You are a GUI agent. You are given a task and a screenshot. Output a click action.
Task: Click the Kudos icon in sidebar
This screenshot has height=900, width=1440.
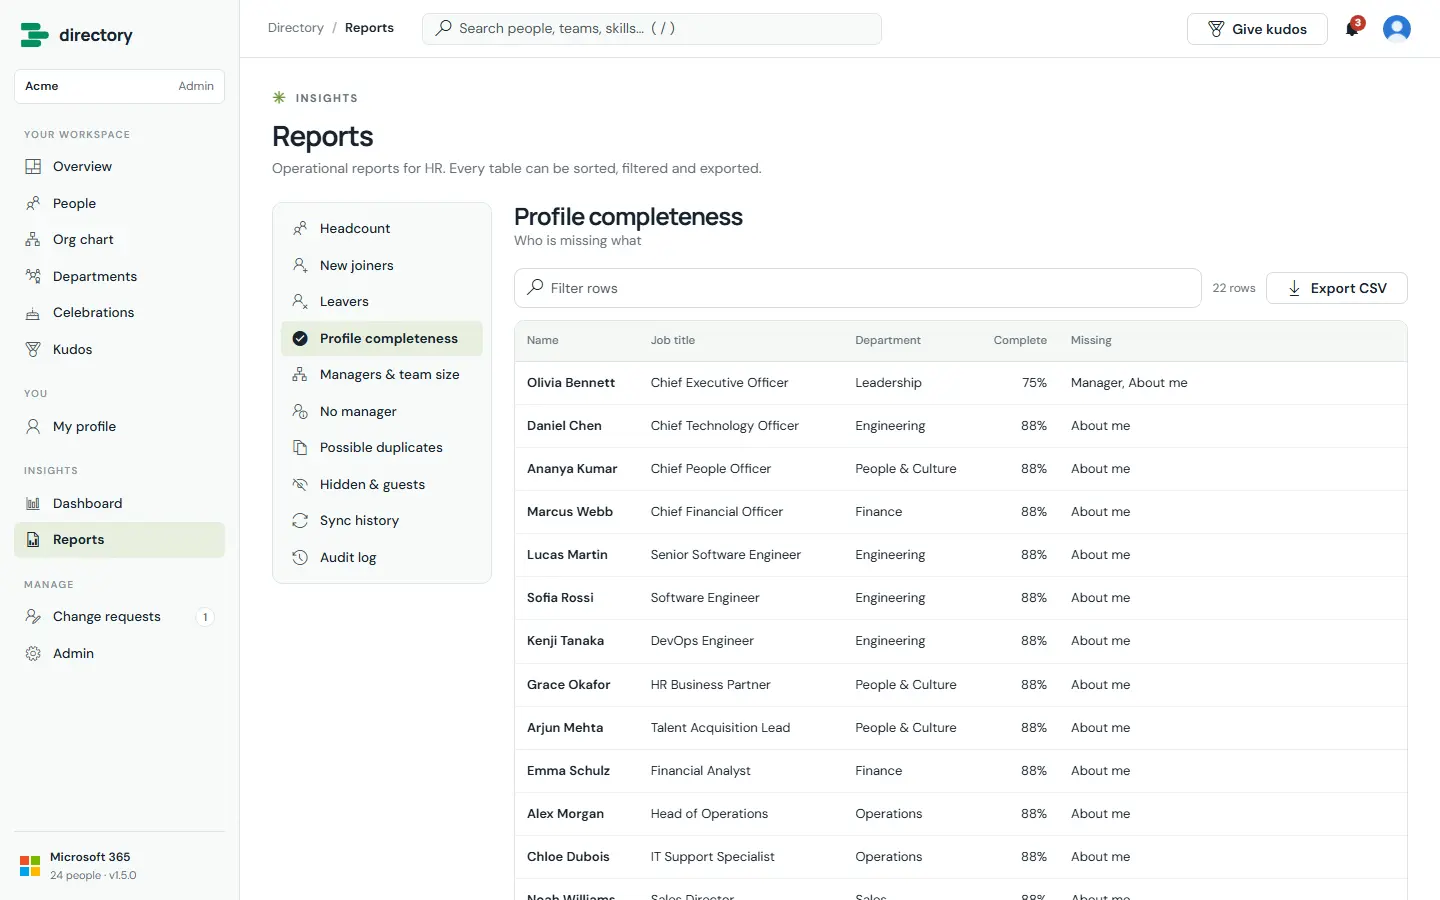33,349
